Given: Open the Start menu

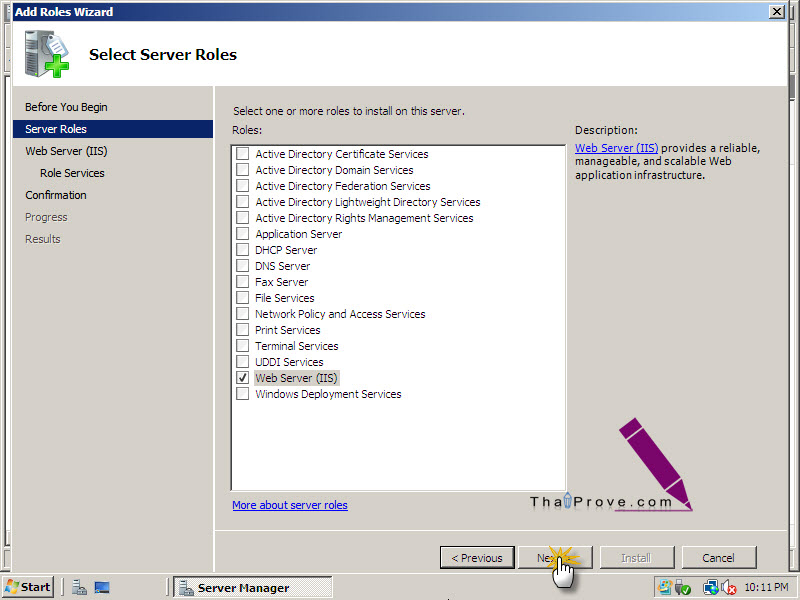Looking at the screenshot, I should pyautogui.click(x=28, y=587).
